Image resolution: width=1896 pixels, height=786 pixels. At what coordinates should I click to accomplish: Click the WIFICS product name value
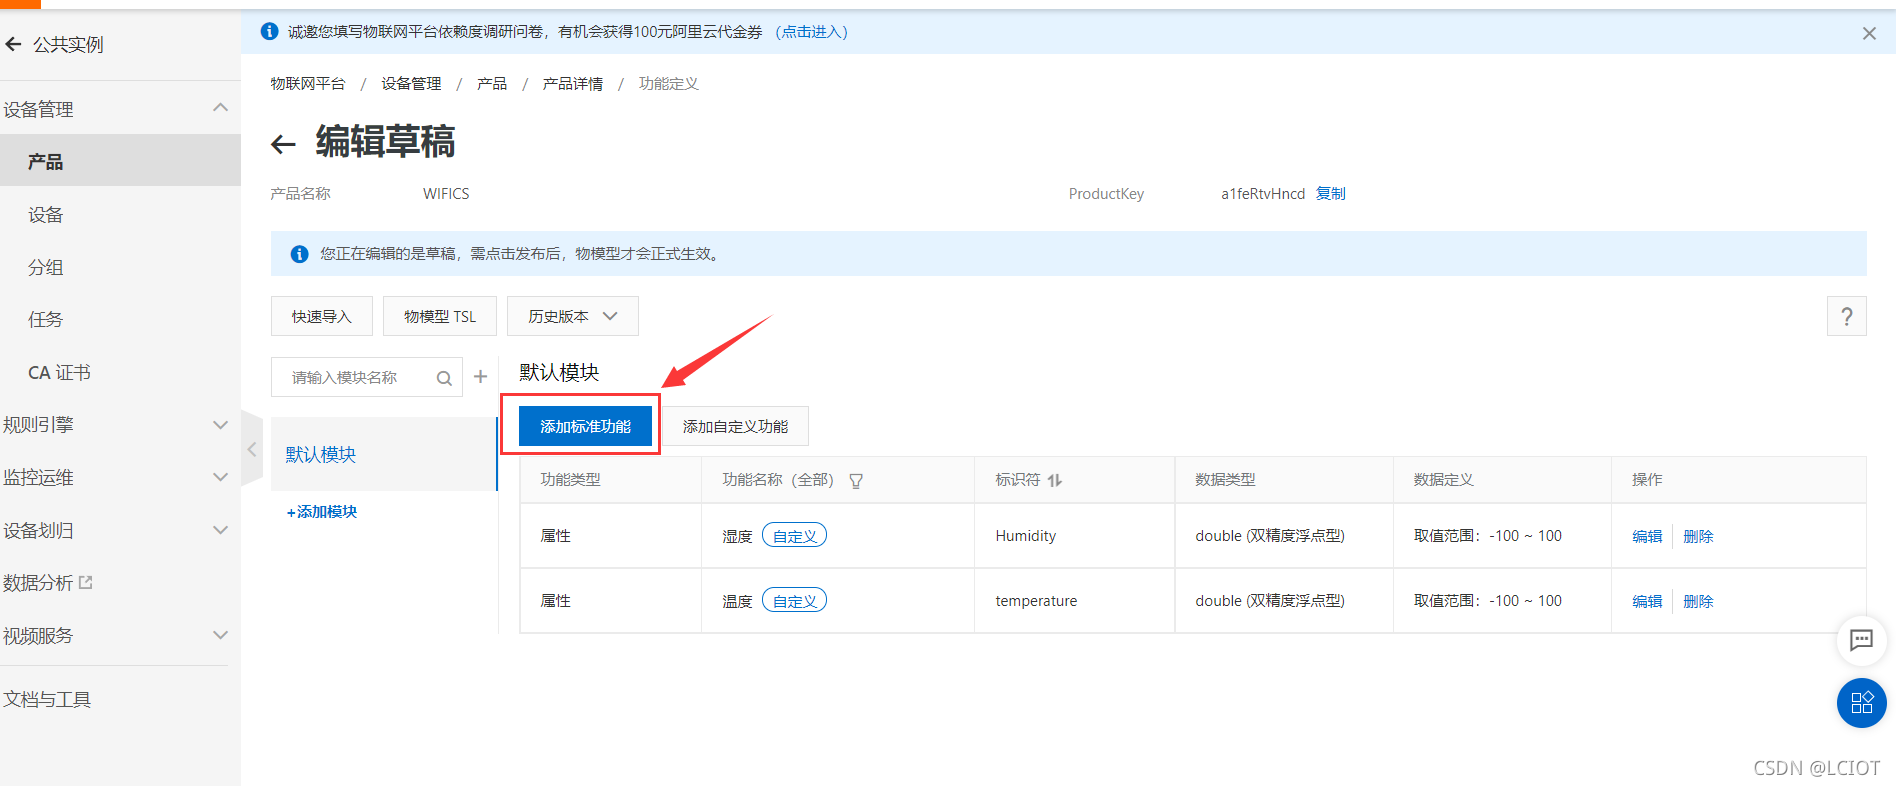pyautogui.click(x=446, y=194)
